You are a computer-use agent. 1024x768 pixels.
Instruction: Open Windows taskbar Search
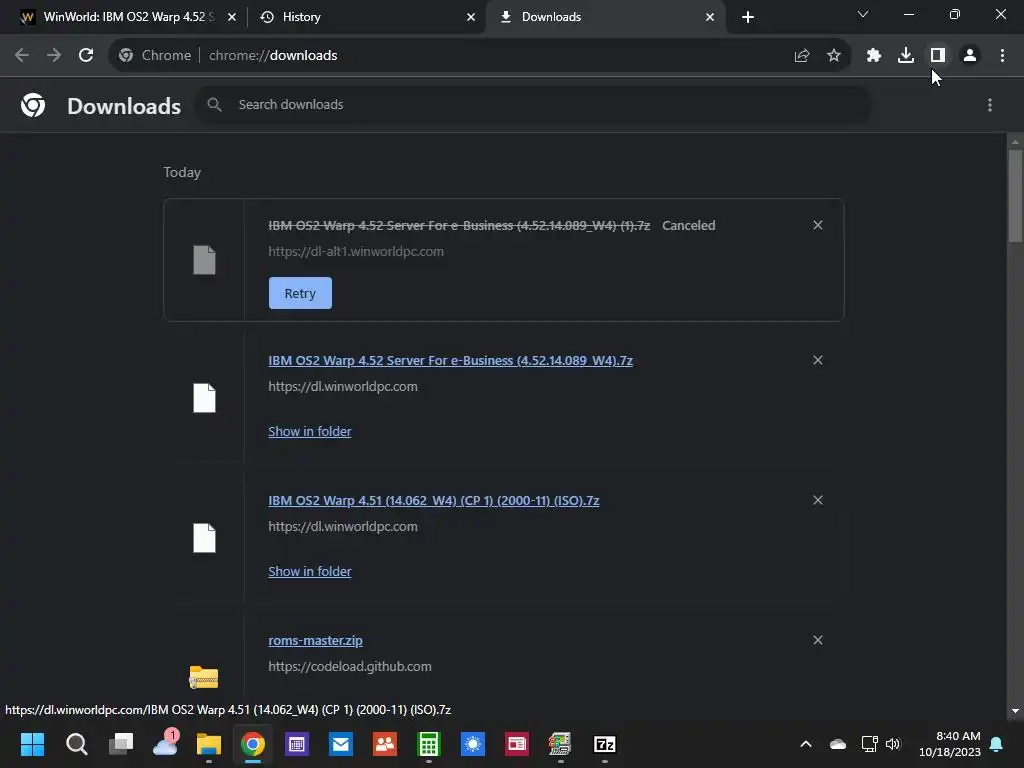click(76, 744)
